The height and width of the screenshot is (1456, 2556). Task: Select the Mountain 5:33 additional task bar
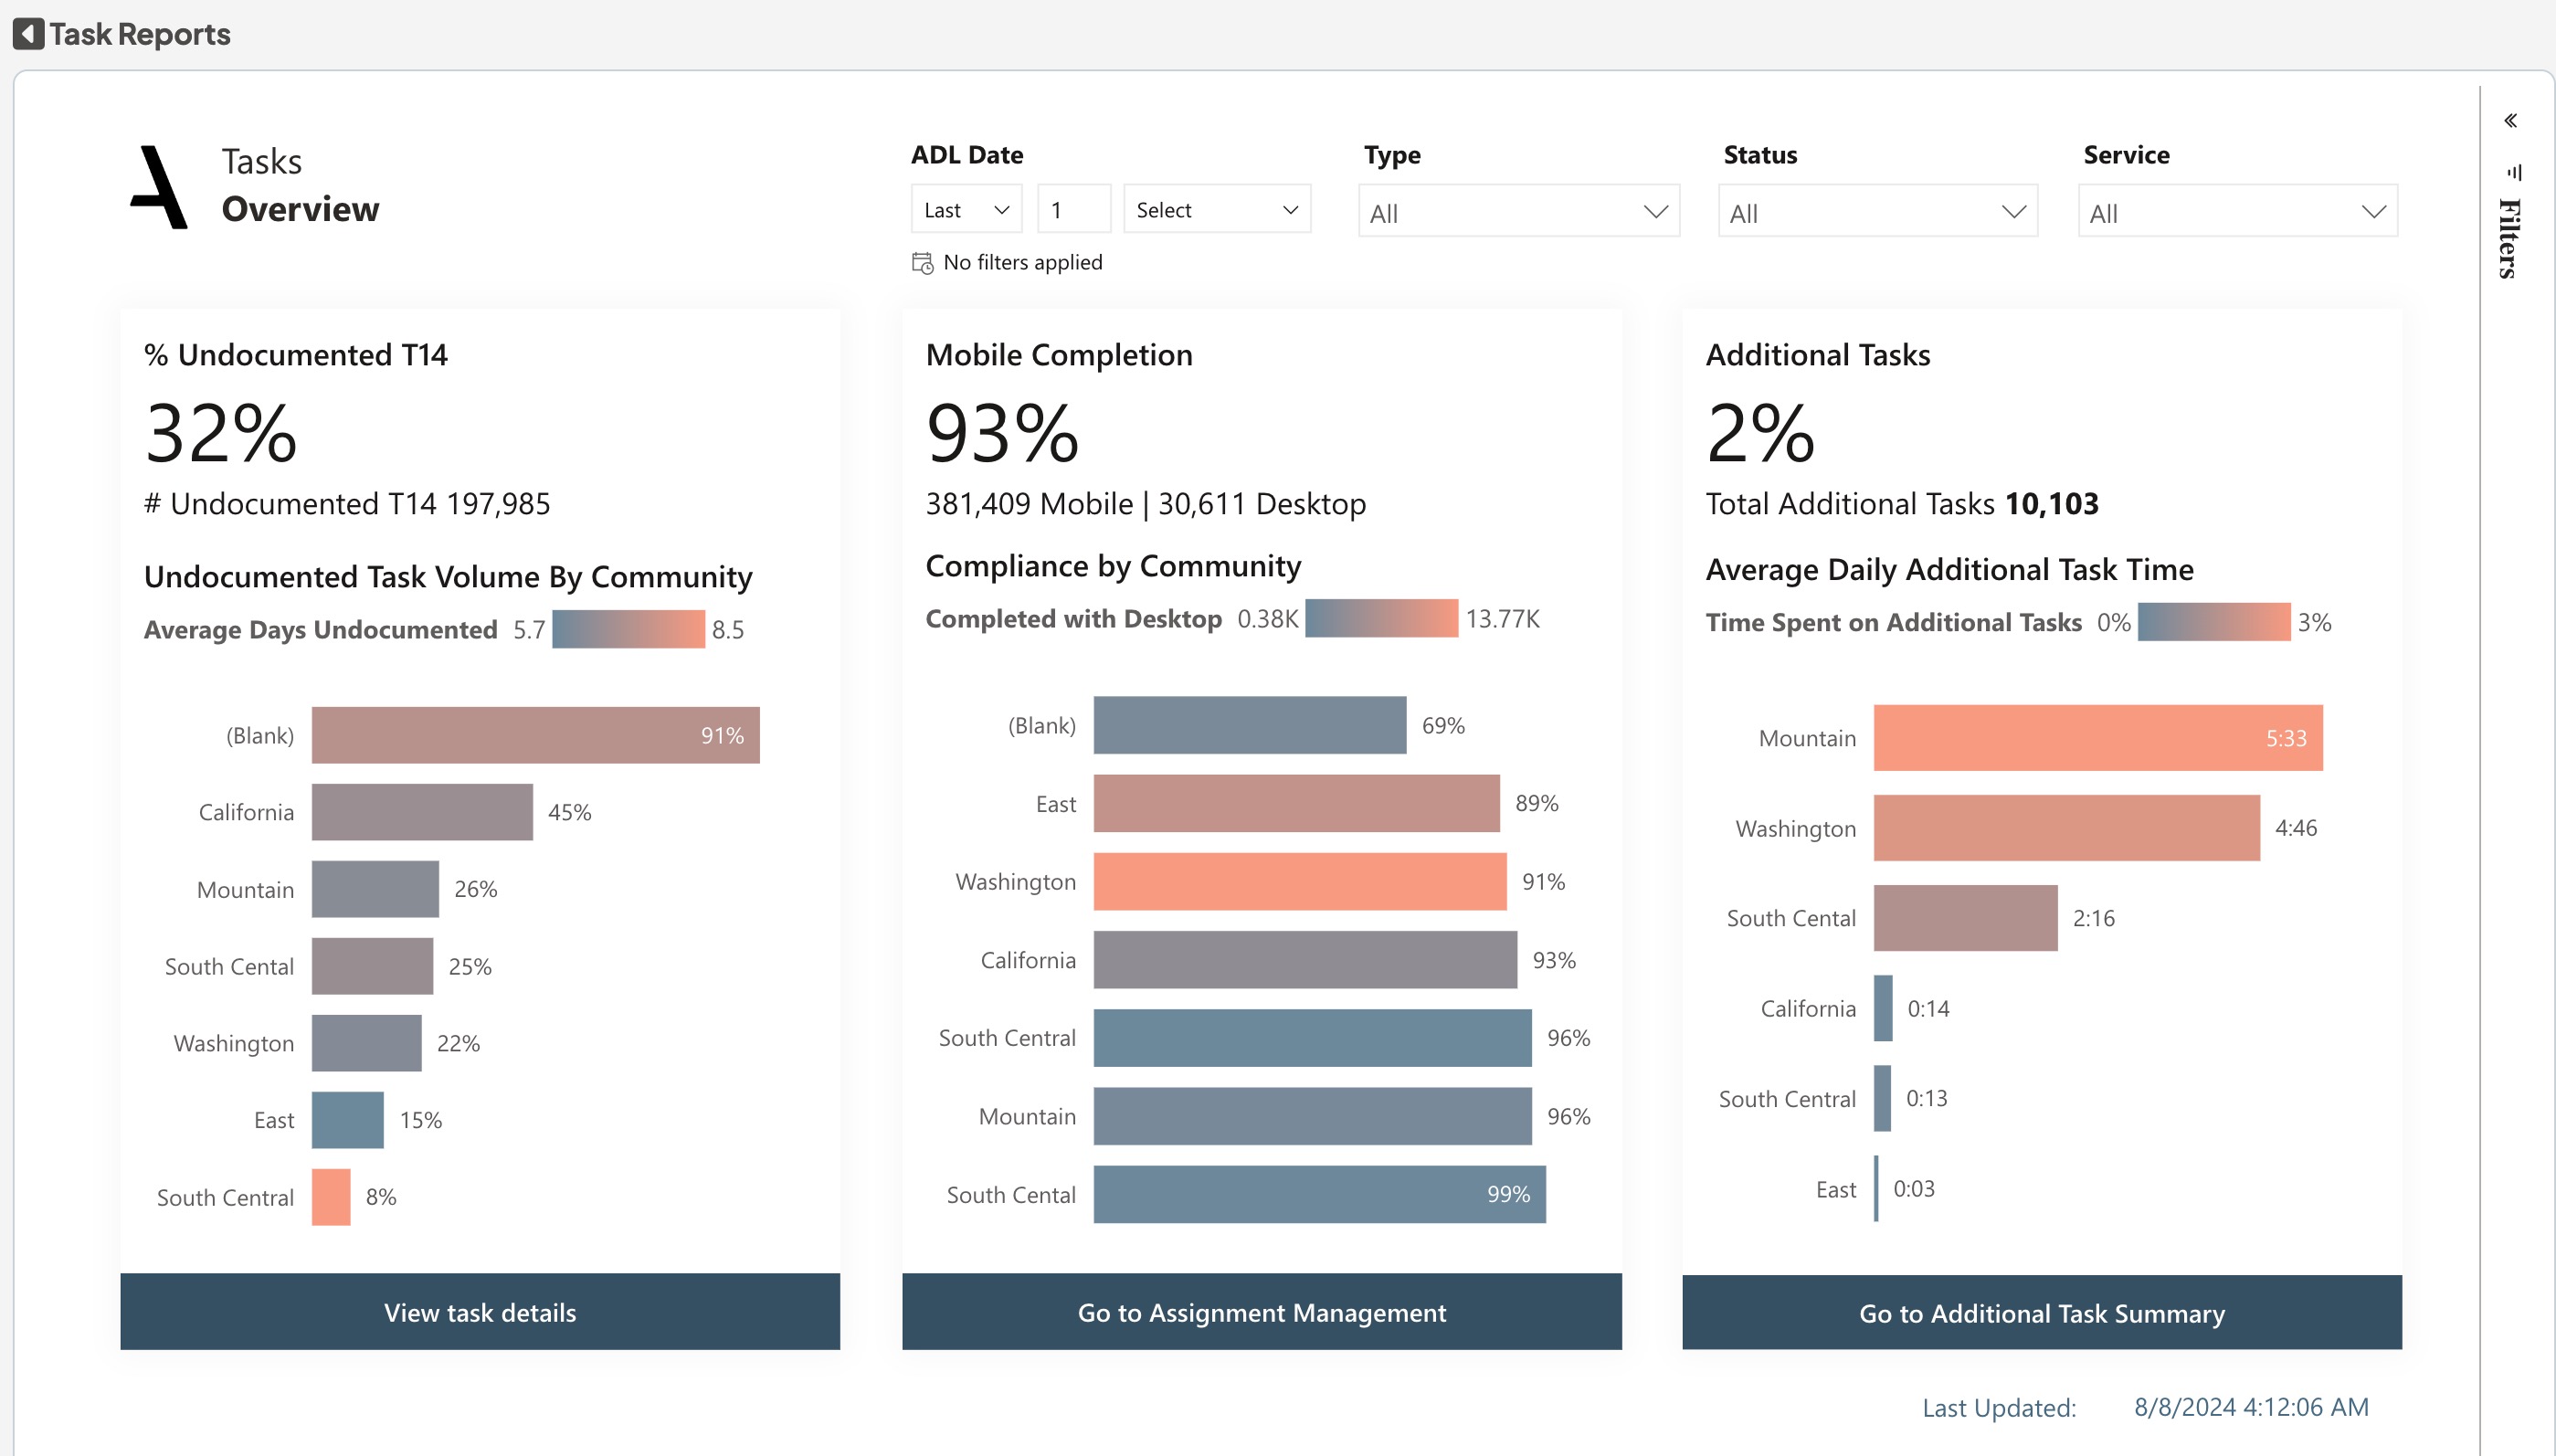point(2097,738)
